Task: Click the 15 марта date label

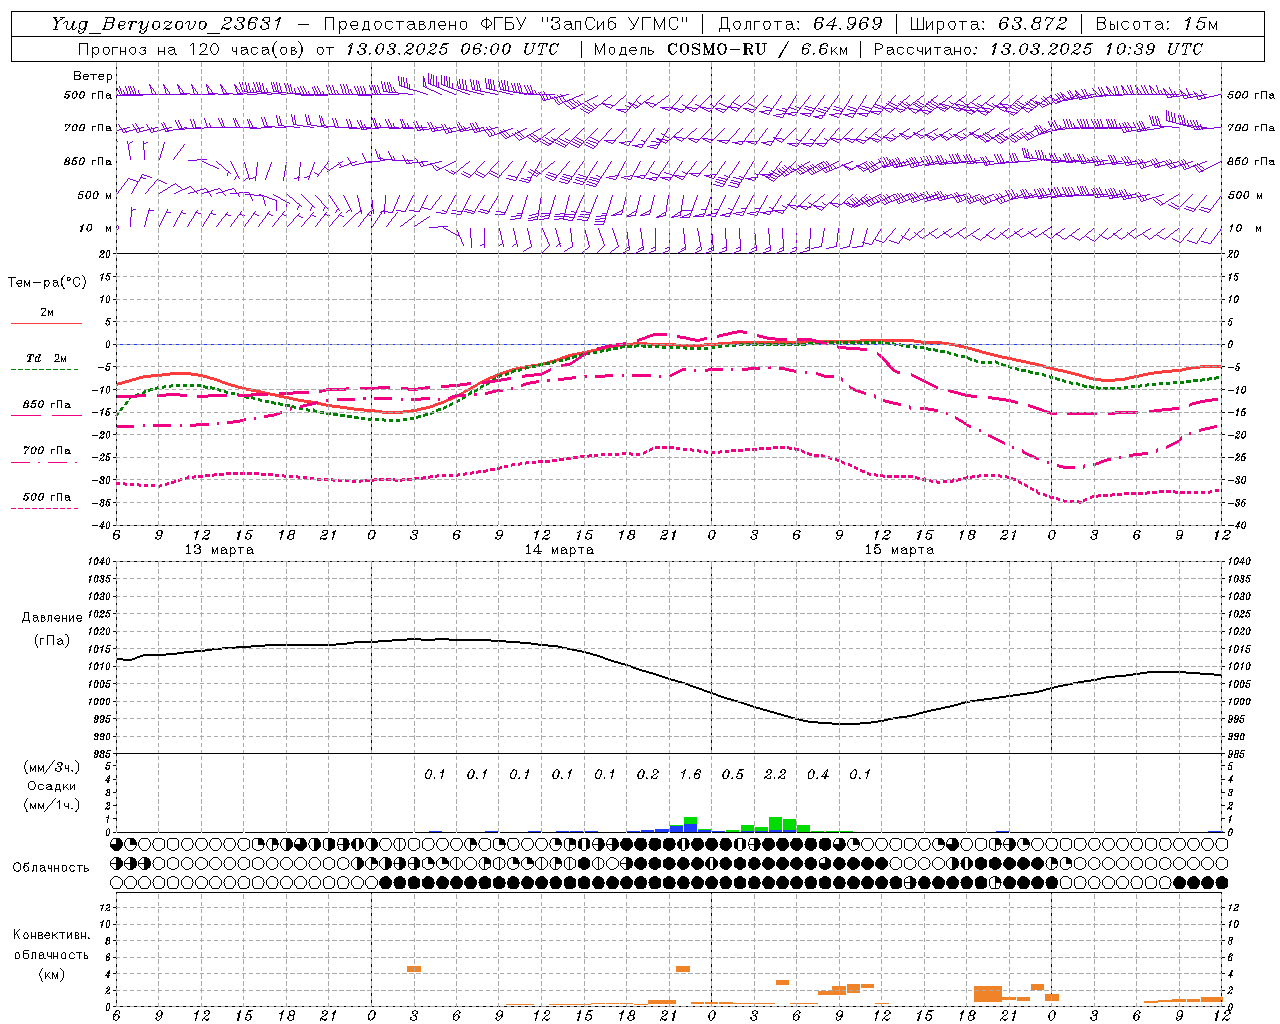Action: pos(899,550)
